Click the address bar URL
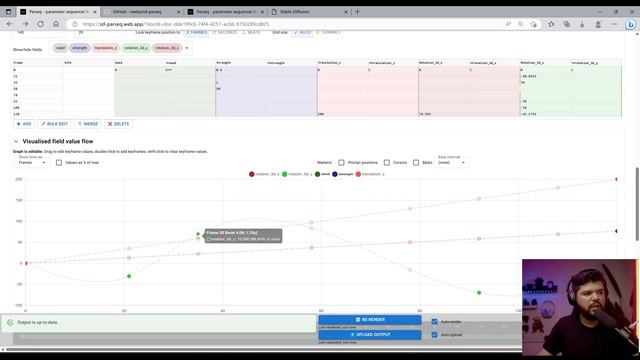The height and width of the screenshot is (360, 640). pyautogui.click(x=176, y=24)
